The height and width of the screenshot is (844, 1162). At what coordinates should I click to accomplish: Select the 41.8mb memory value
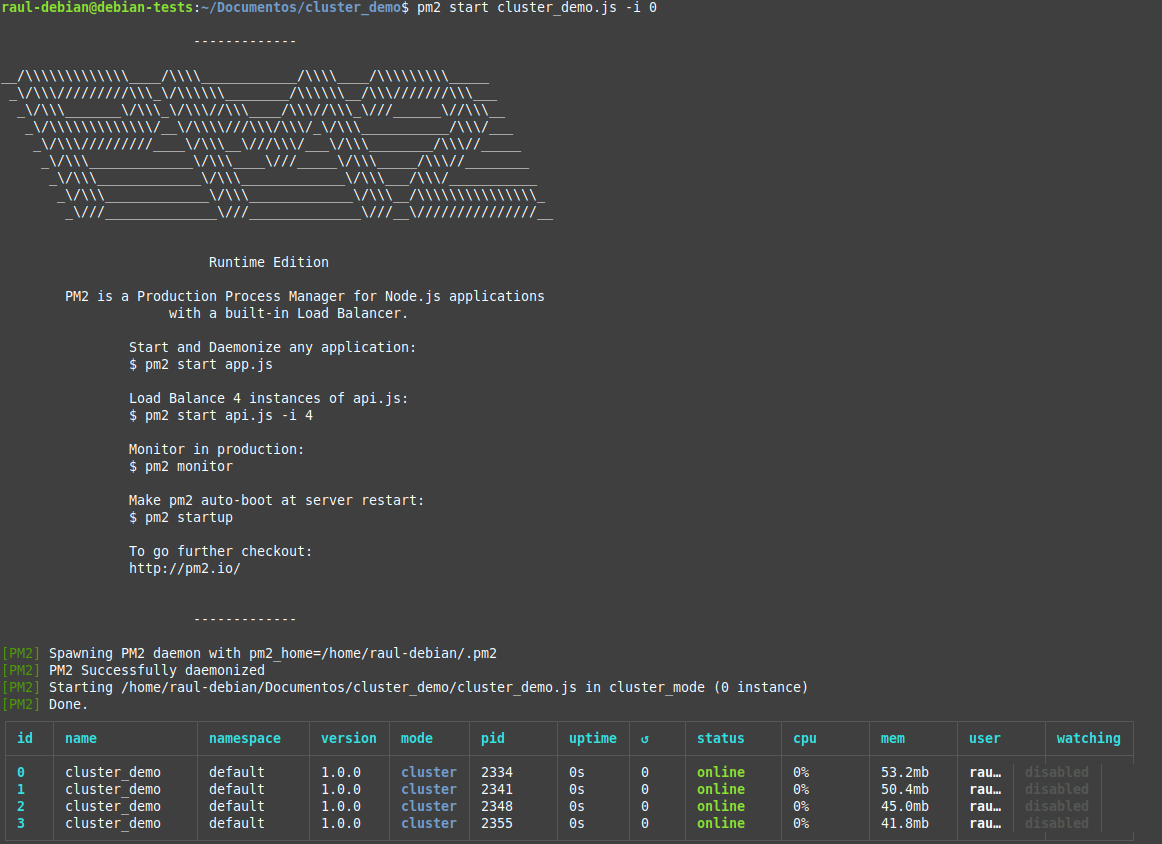(x=904, y=823)
